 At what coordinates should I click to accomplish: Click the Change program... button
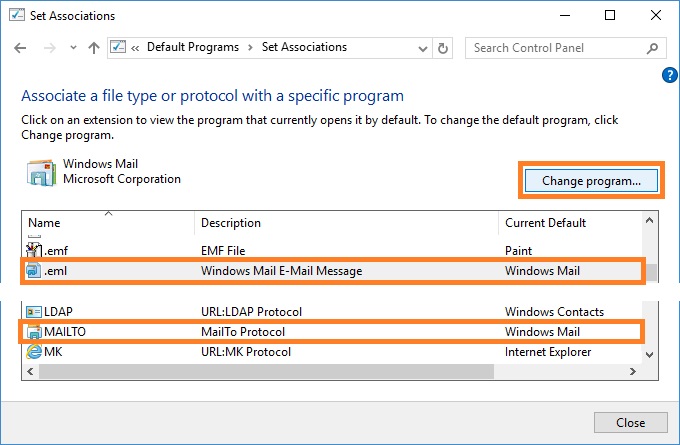591,181
